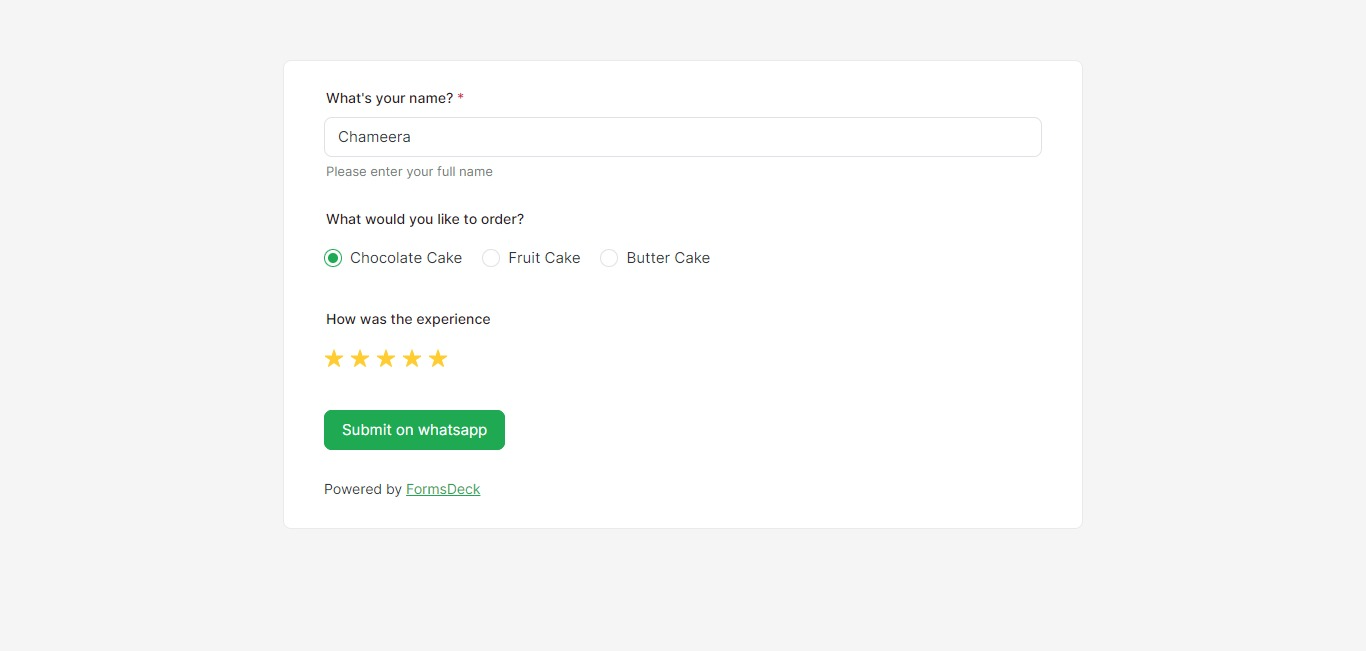Screen dimensions: 1366x651
Task: Click the Butter Cake label text
Action: point(667,257)
